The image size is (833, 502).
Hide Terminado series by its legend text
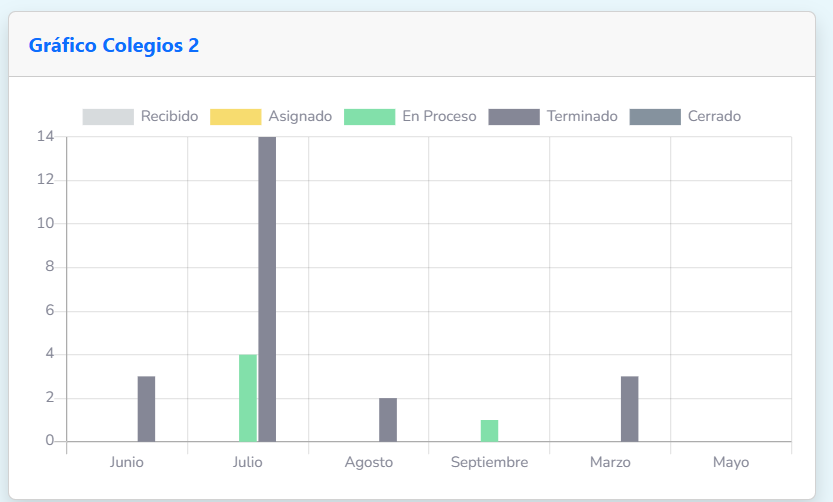pyautogui.click(x=582, y=116)
